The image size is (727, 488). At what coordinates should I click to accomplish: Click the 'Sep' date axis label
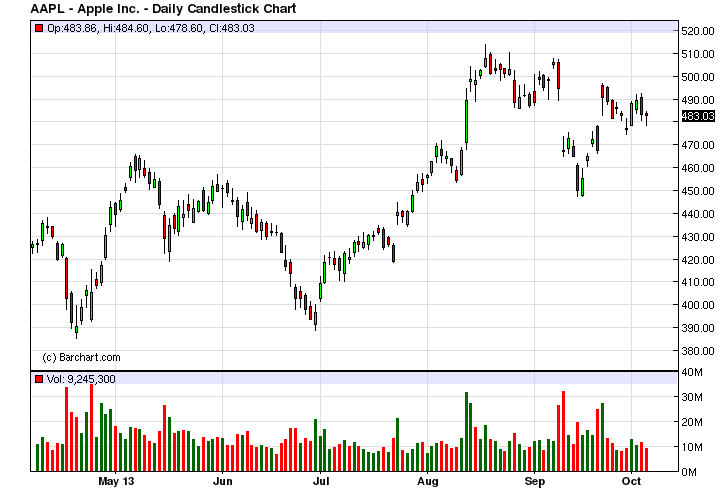(535, 482)
